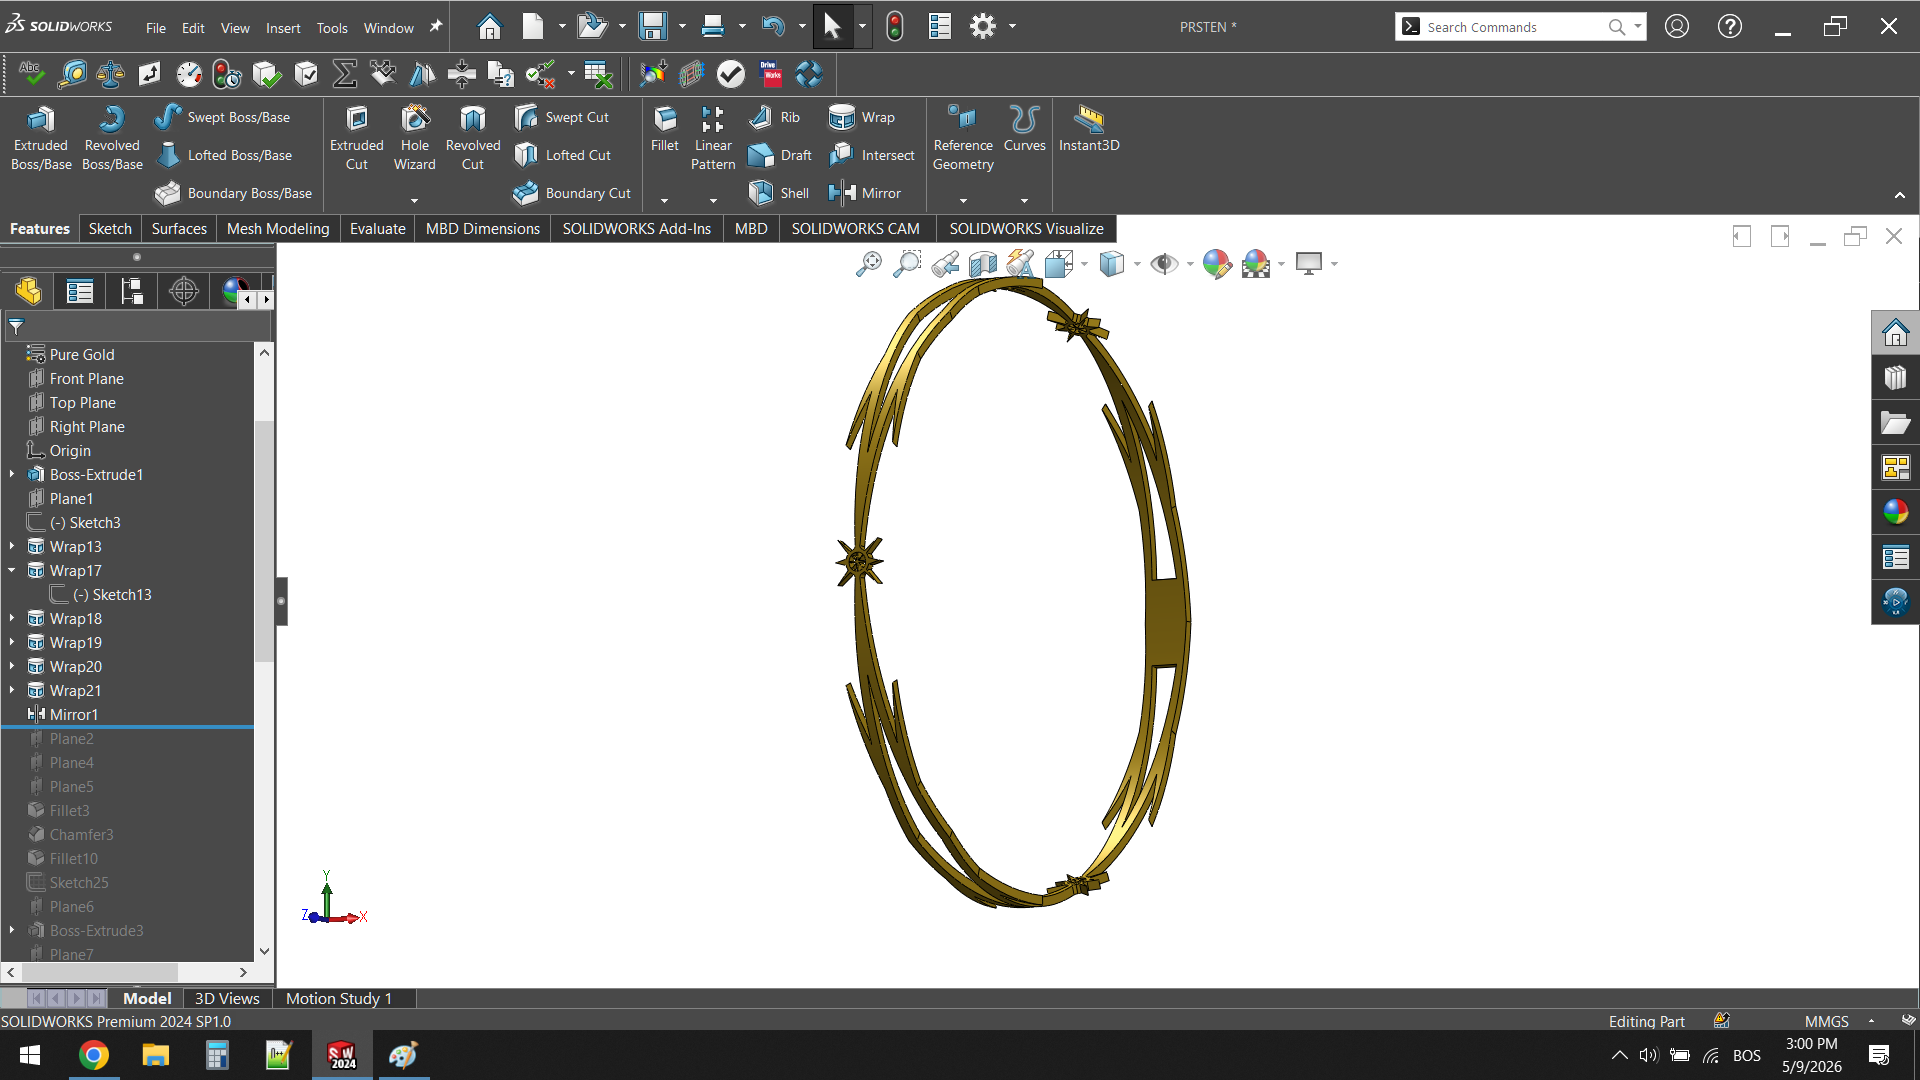Switch to the Surfaces tab

[179, 228]
